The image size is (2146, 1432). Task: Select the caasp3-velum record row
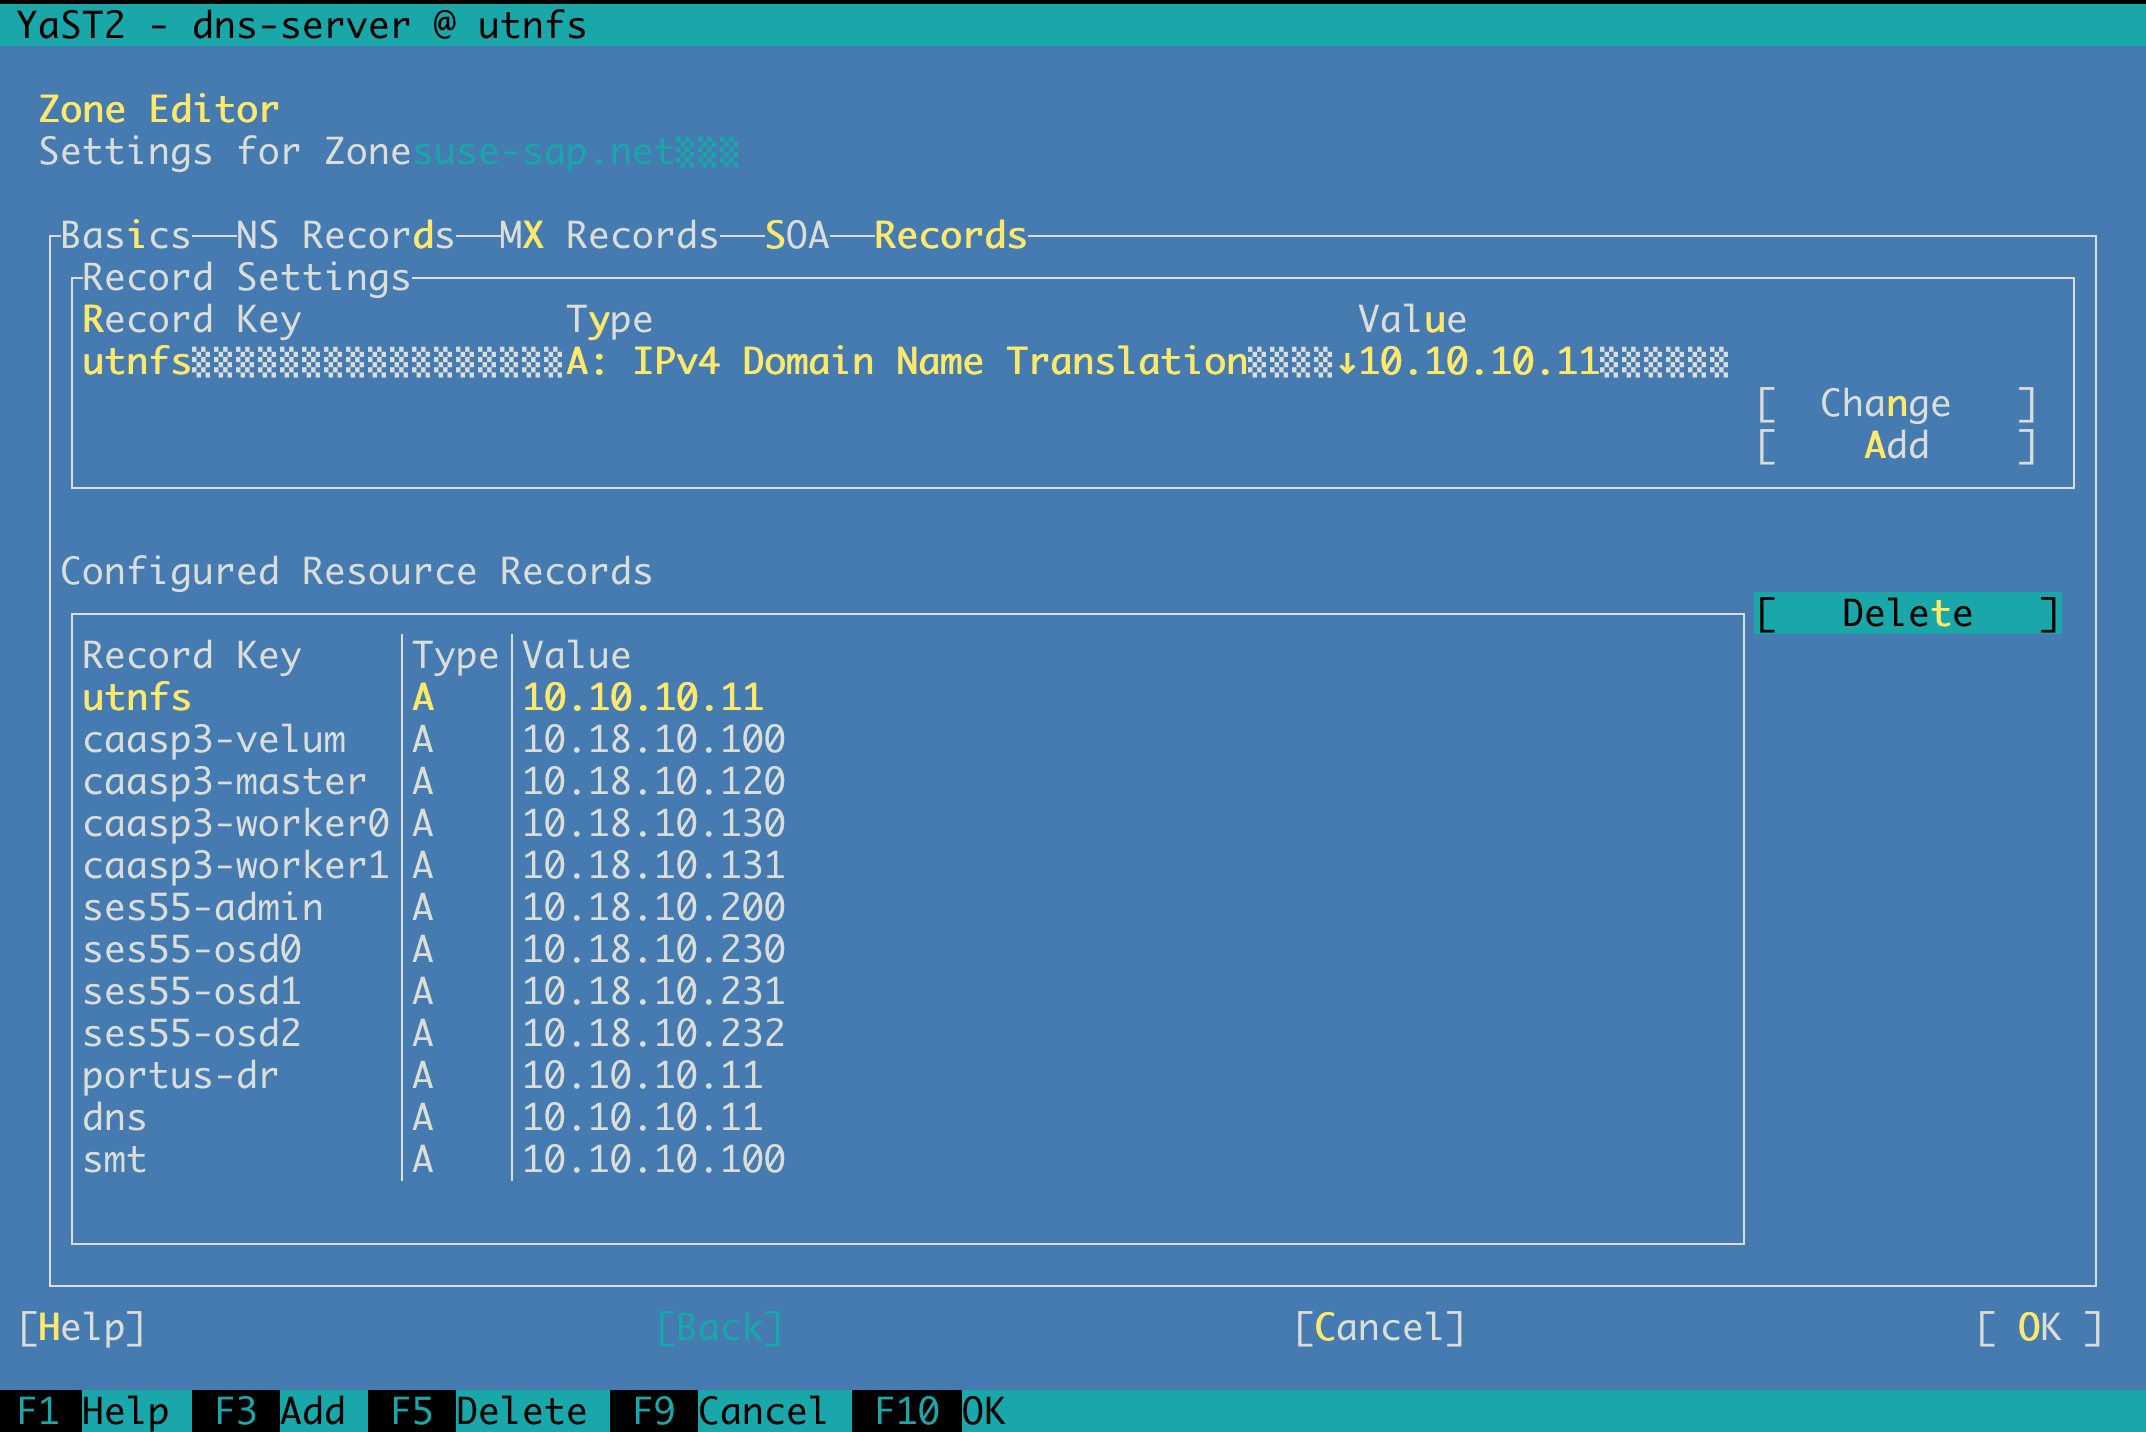click(x=214, y=740)
